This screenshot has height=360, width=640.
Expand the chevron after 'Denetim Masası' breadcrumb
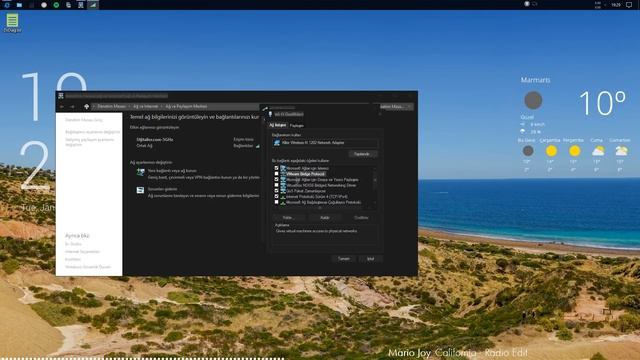coord(129,107)
